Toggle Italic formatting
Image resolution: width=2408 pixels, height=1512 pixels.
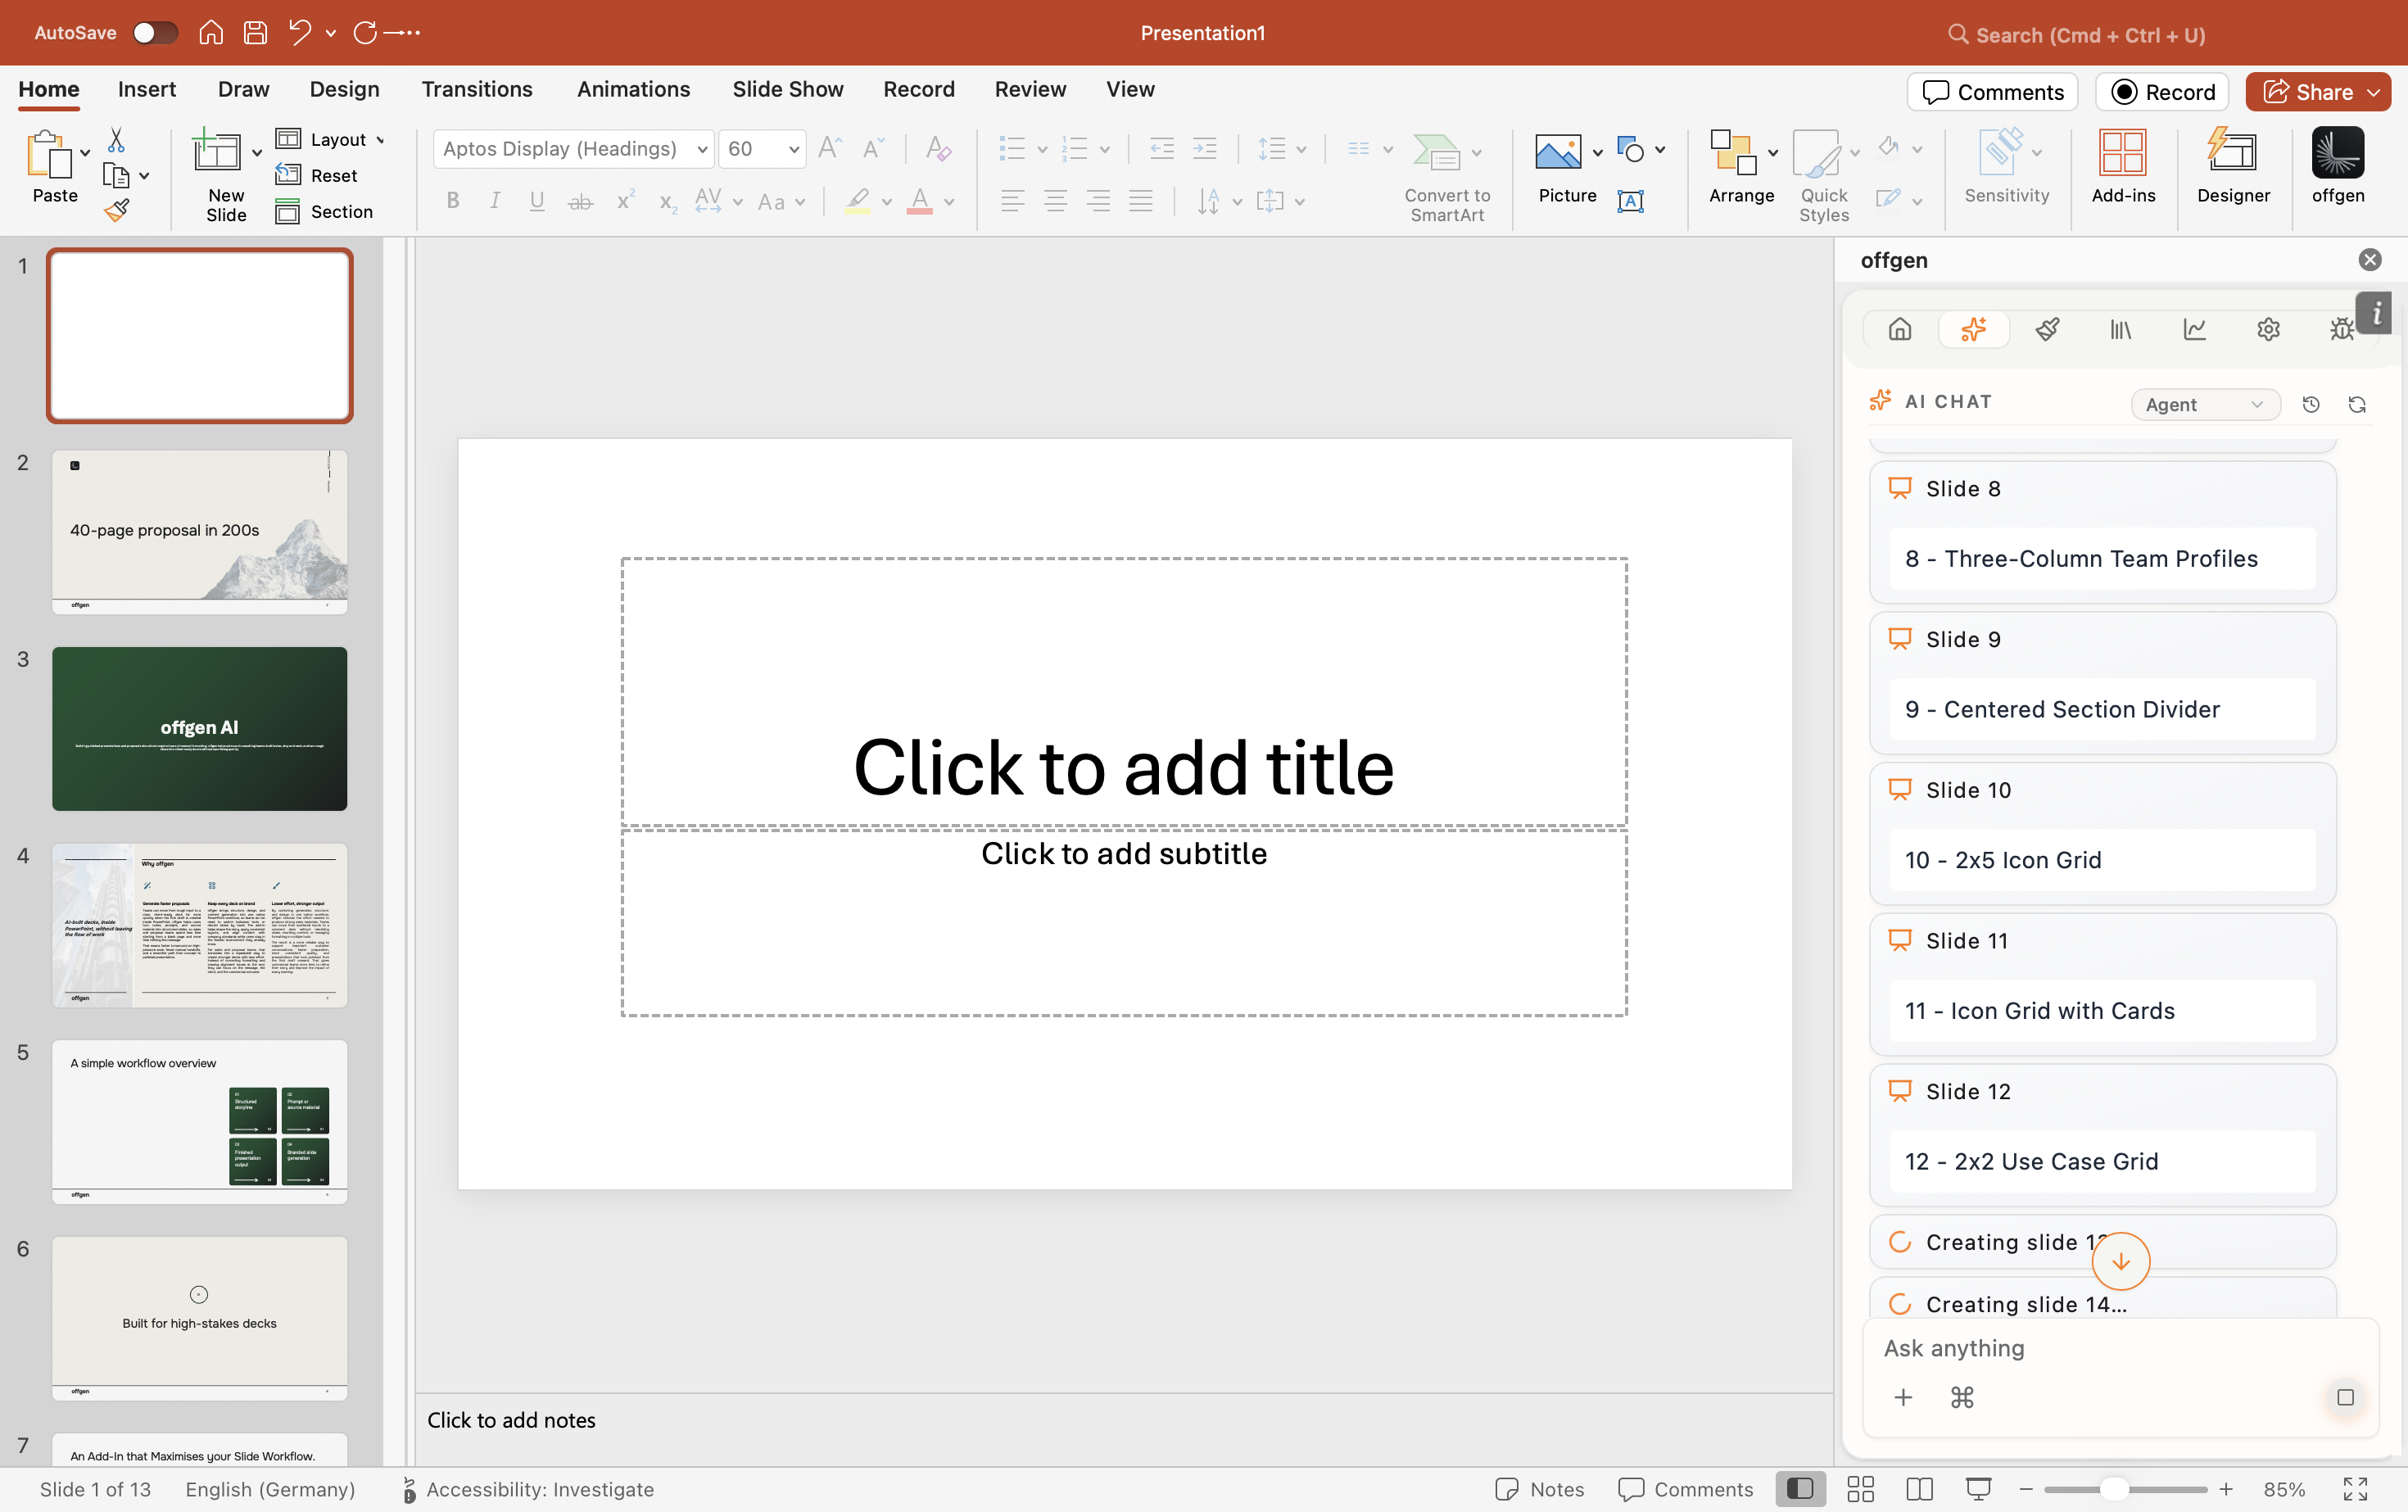(495, 201)
